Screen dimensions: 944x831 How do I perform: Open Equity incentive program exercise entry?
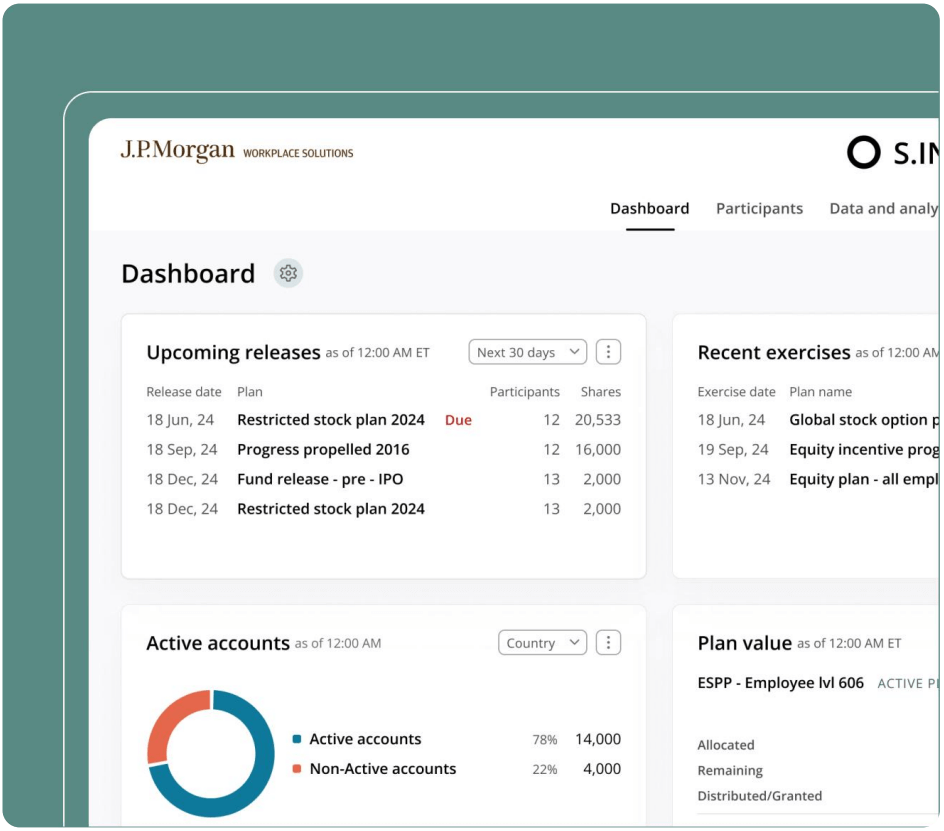tap(863, 450)
